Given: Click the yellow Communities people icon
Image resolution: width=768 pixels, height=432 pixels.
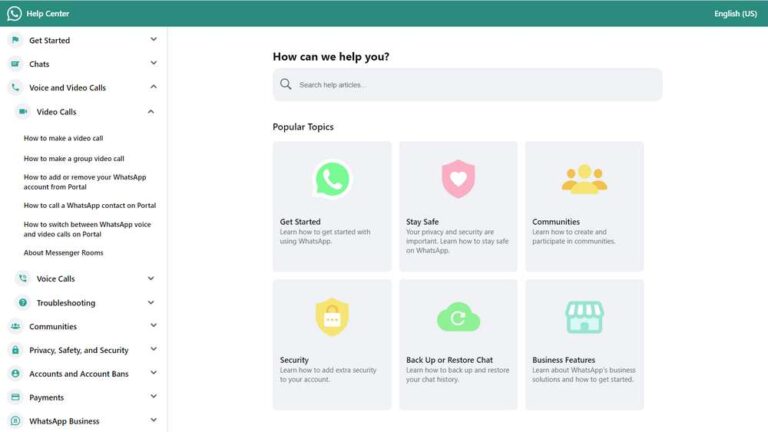Looking at the screenshot, I should point(584,179).
